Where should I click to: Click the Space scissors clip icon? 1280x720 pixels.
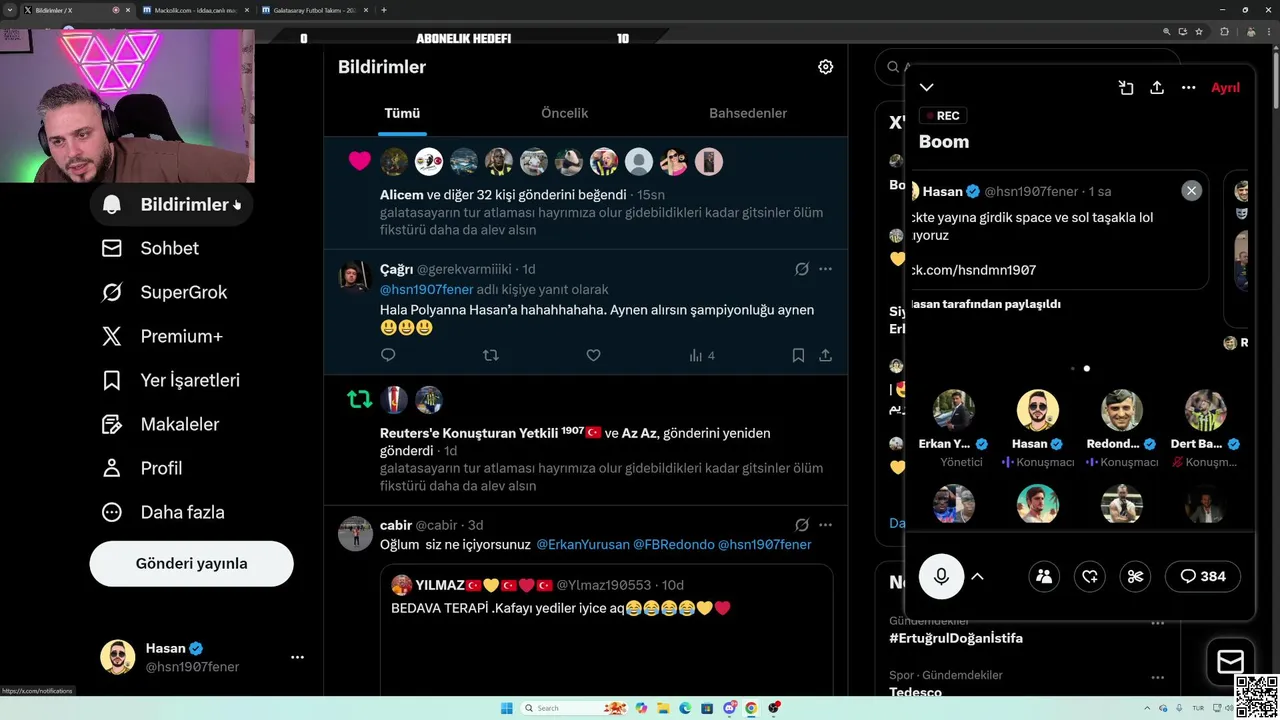1135,576
